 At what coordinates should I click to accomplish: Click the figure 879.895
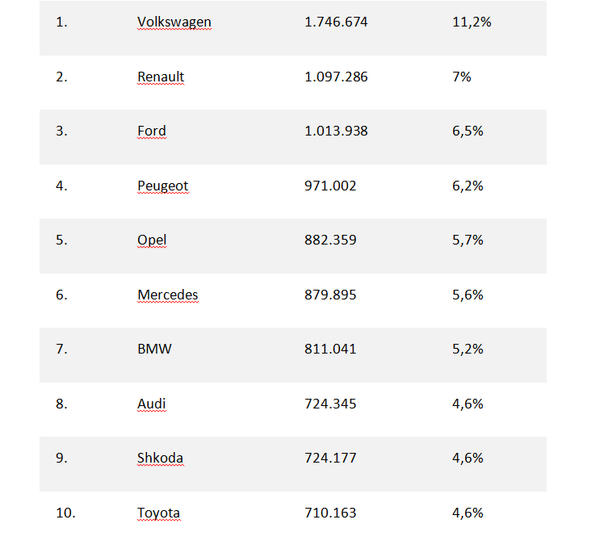click(x=330, y=295)
